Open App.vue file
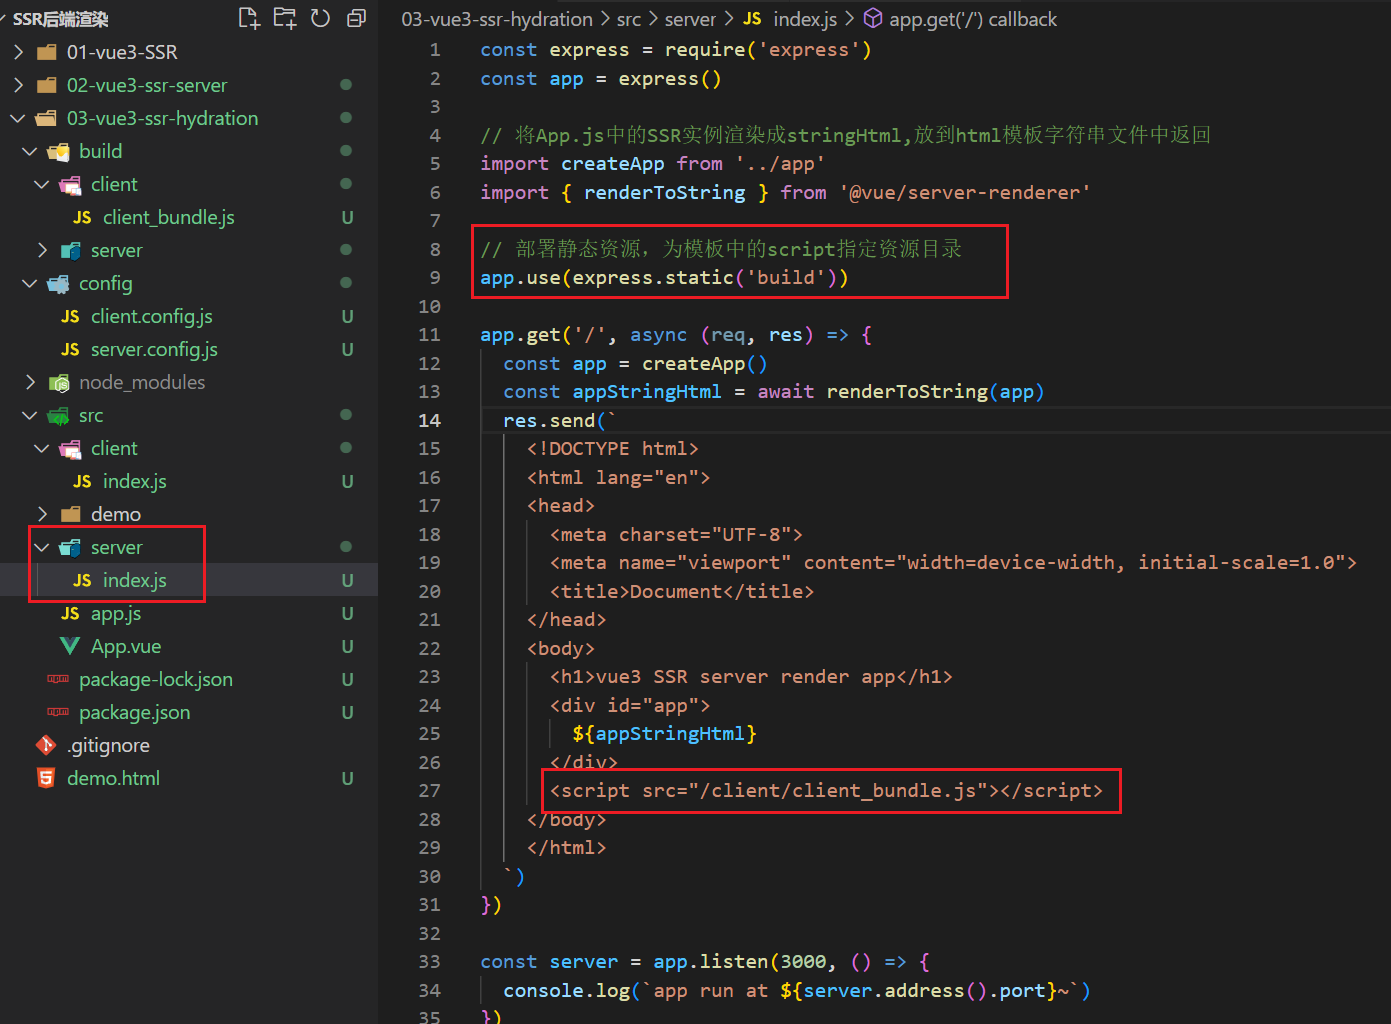The height and width of the screenshot is (1024, 1391). (x=126, y=646)
